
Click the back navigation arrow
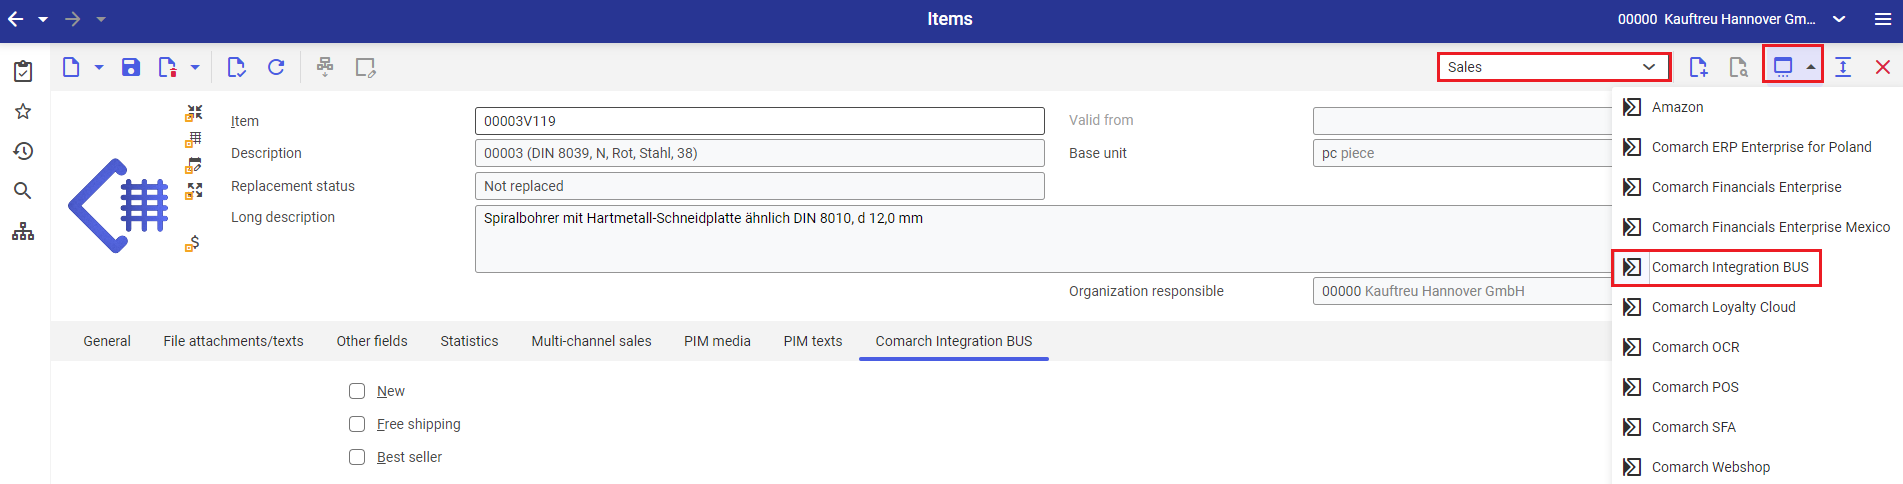click(16, 19)
